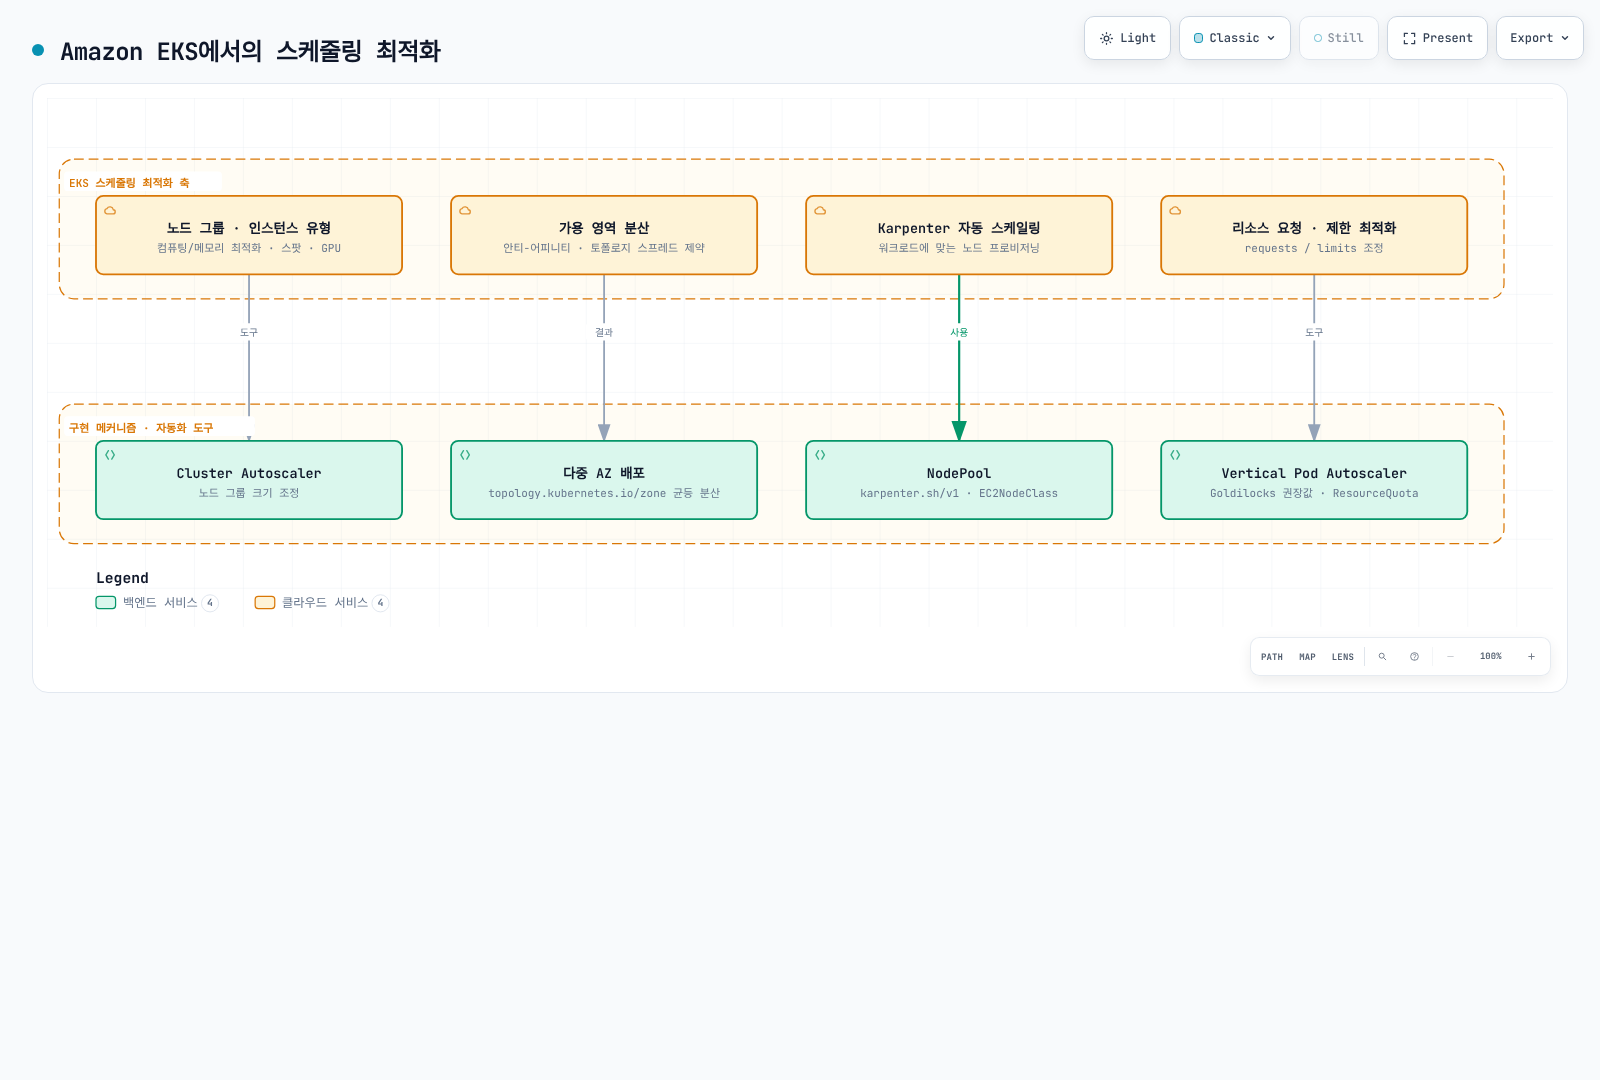Image resolution: width=1600 pixels, height=1080 pixels.
Task: Click cloud icon on 노드 그룹 node
Action: pos(110,211)
